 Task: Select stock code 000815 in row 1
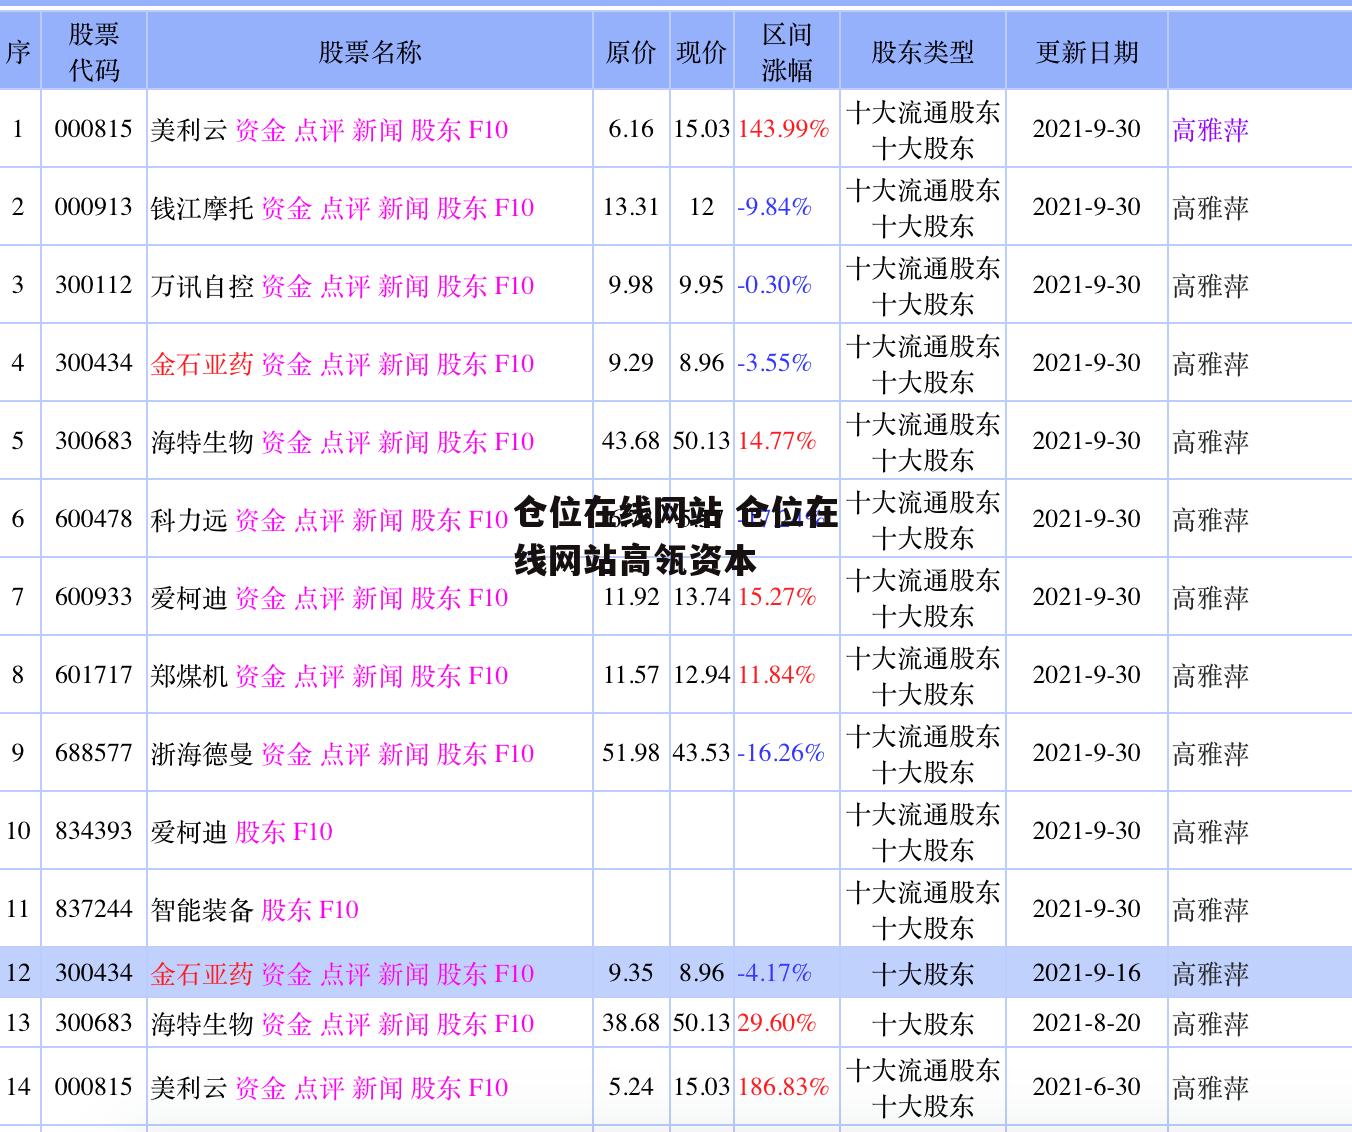tap(93, 129)
